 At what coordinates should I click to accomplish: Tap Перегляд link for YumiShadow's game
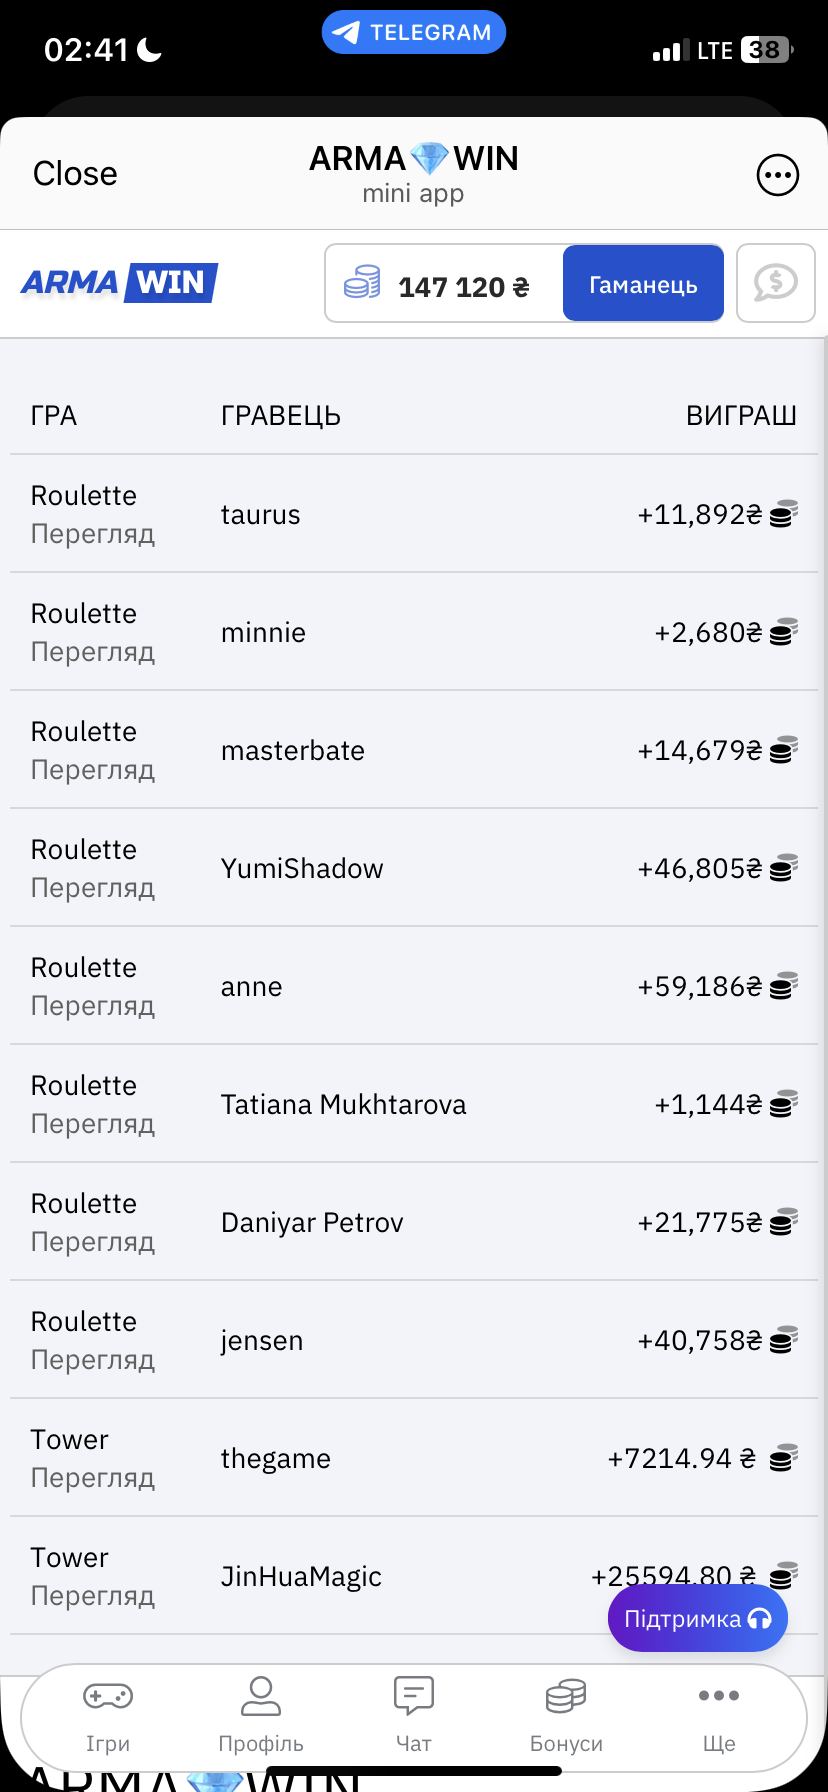[93, 889]
